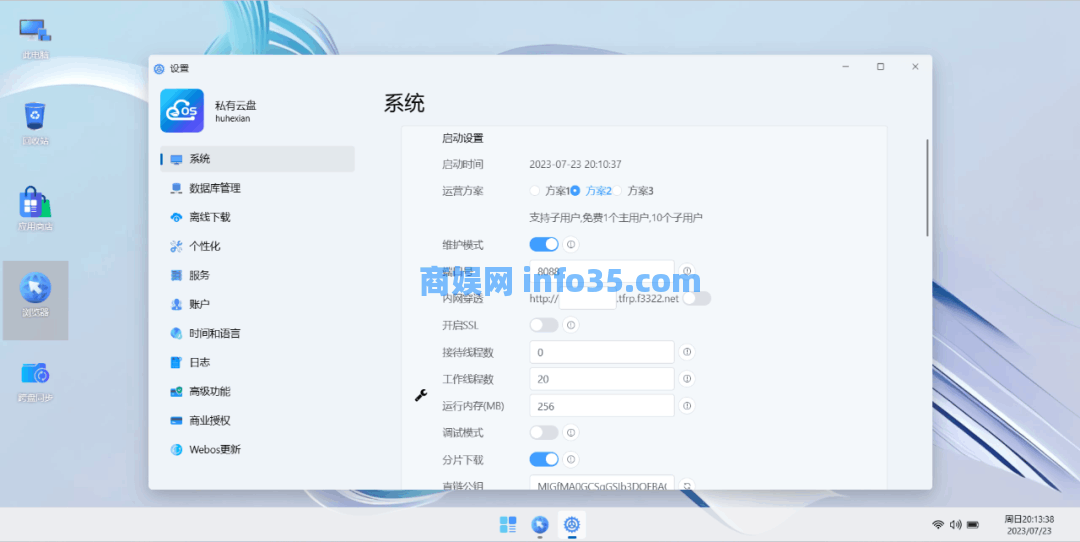Maximize the 设置 window
The height and width of the screenshot is (542, 1080).
pos(880,67)
